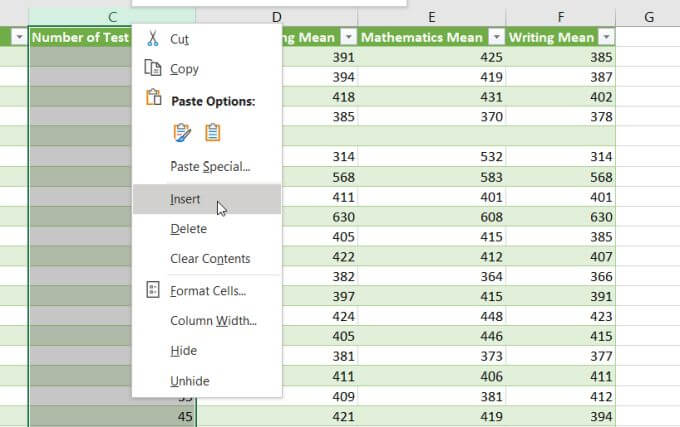This screenshot has height=427, width=680.
Task: Click the Paste Options clipboard icon
Action: click(x=153, y=97)
